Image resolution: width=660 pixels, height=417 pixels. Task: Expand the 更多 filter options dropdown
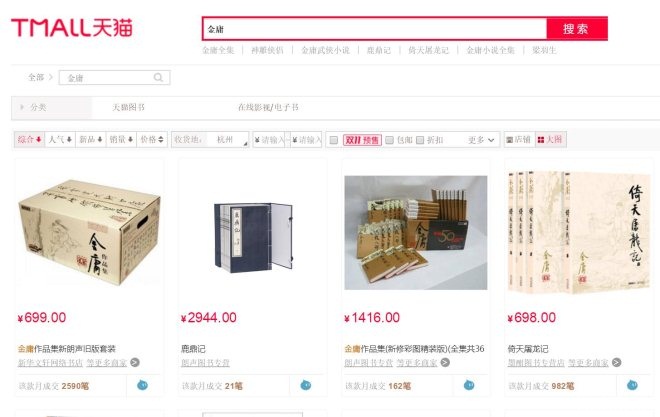pyautogui.click(x=481, y=140)
